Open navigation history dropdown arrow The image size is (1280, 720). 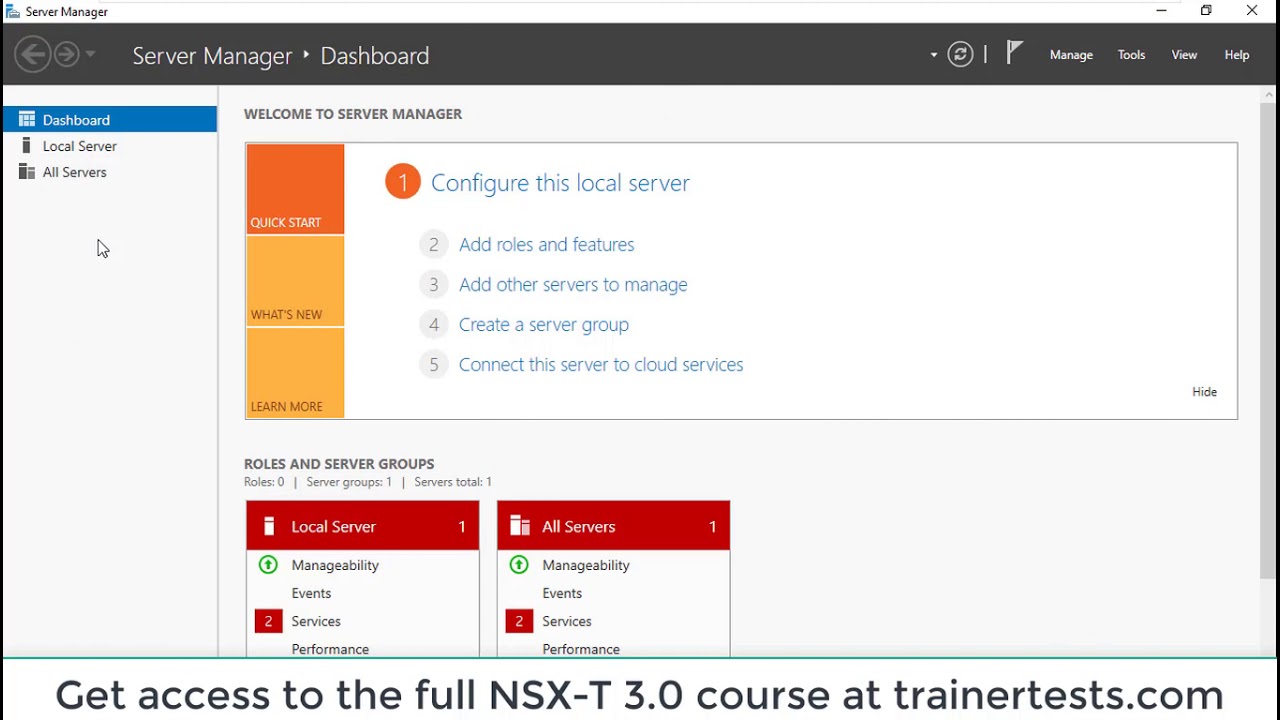pos(90,54)
